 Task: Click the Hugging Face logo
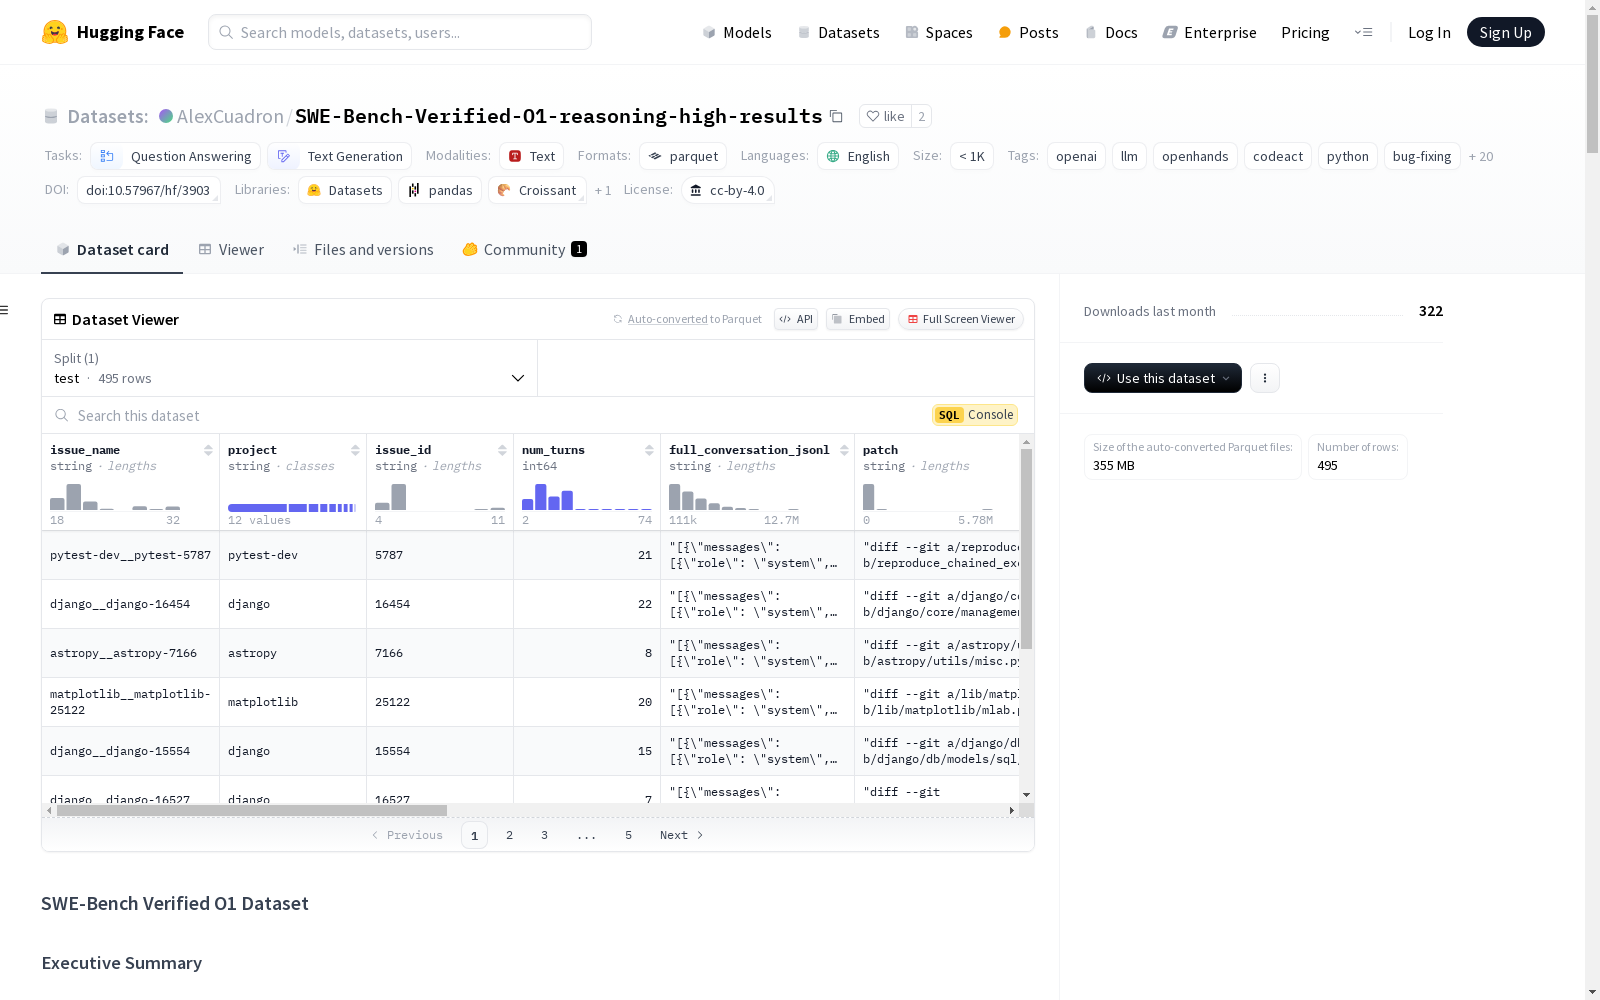point(112,32)
